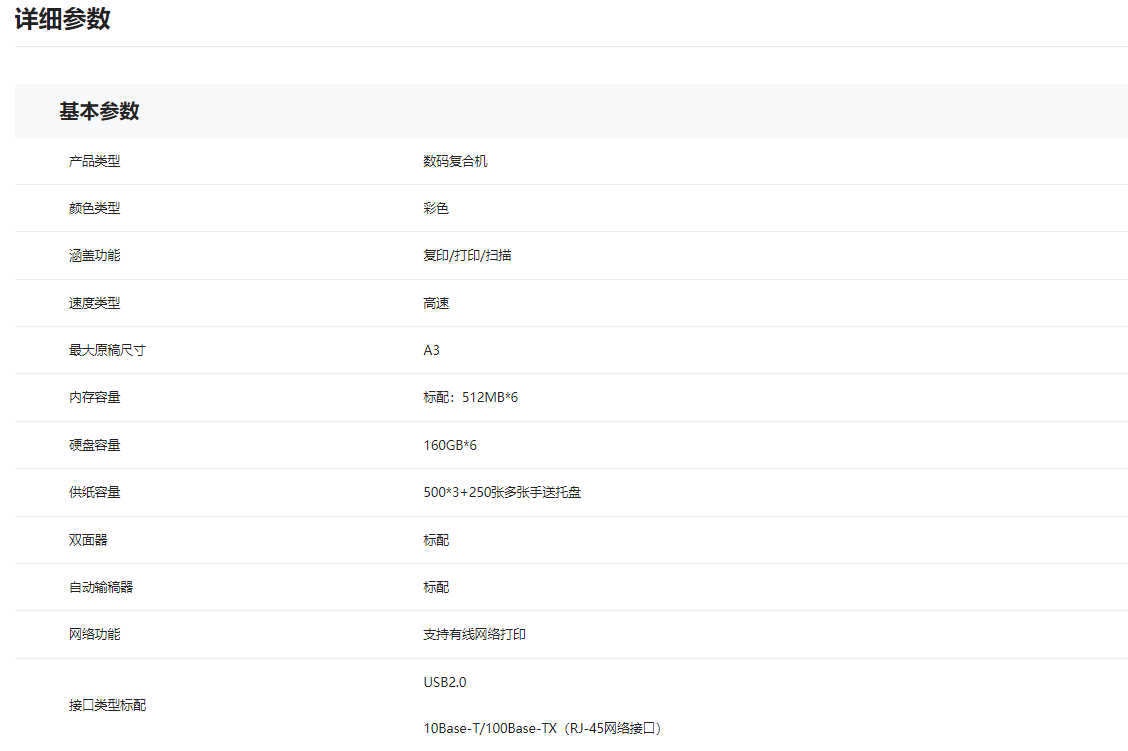Select the 160GB*6 hard disk value
The image size is (1128, 751).
click(450, 445)
